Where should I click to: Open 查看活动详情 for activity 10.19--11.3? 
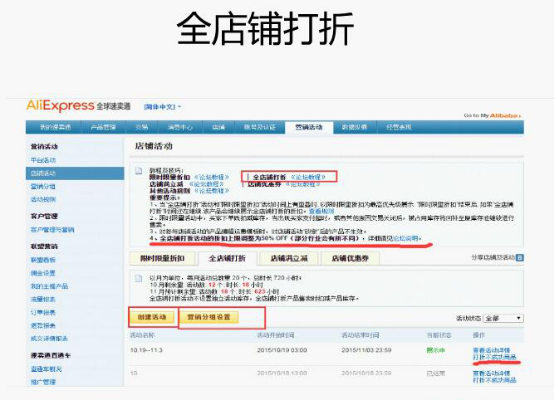pos(491,350)
